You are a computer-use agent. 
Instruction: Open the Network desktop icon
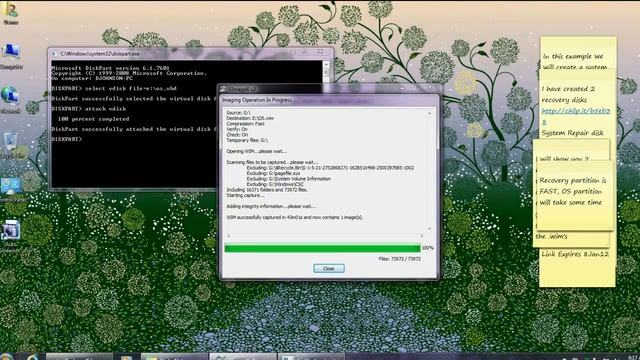pyautogui.click(x=10, y=99)
